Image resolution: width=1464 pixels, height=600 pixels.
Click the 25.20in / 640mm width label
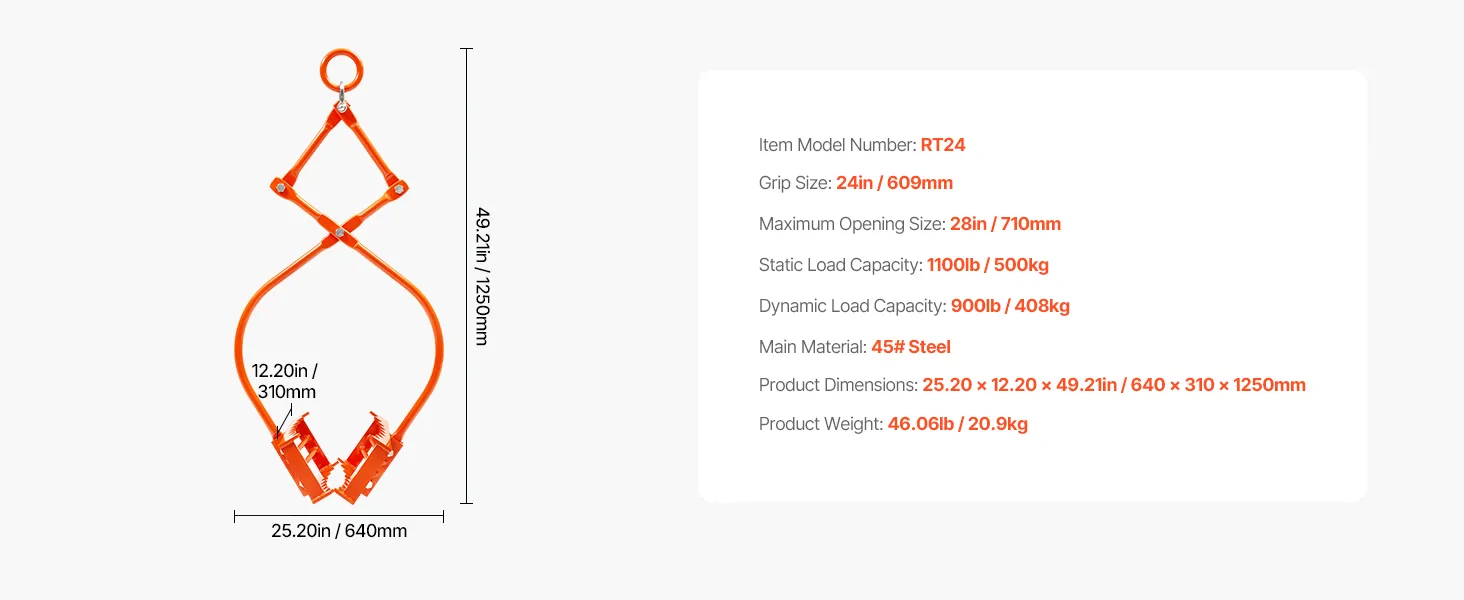coord(339,531)
